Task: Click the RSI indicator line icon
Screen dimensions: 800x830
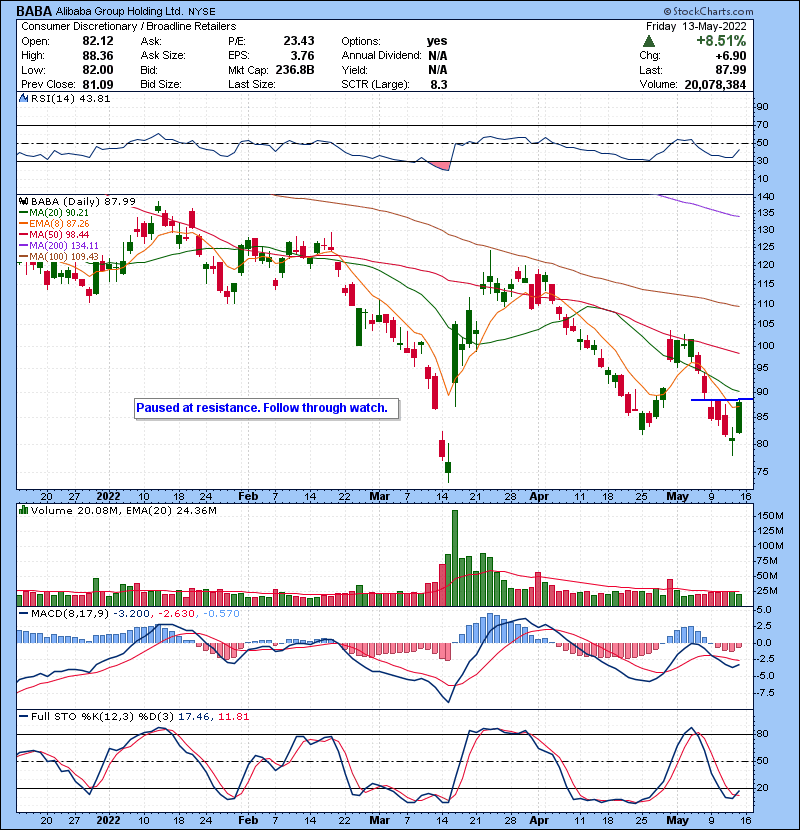Action: [x=23, y=98]
